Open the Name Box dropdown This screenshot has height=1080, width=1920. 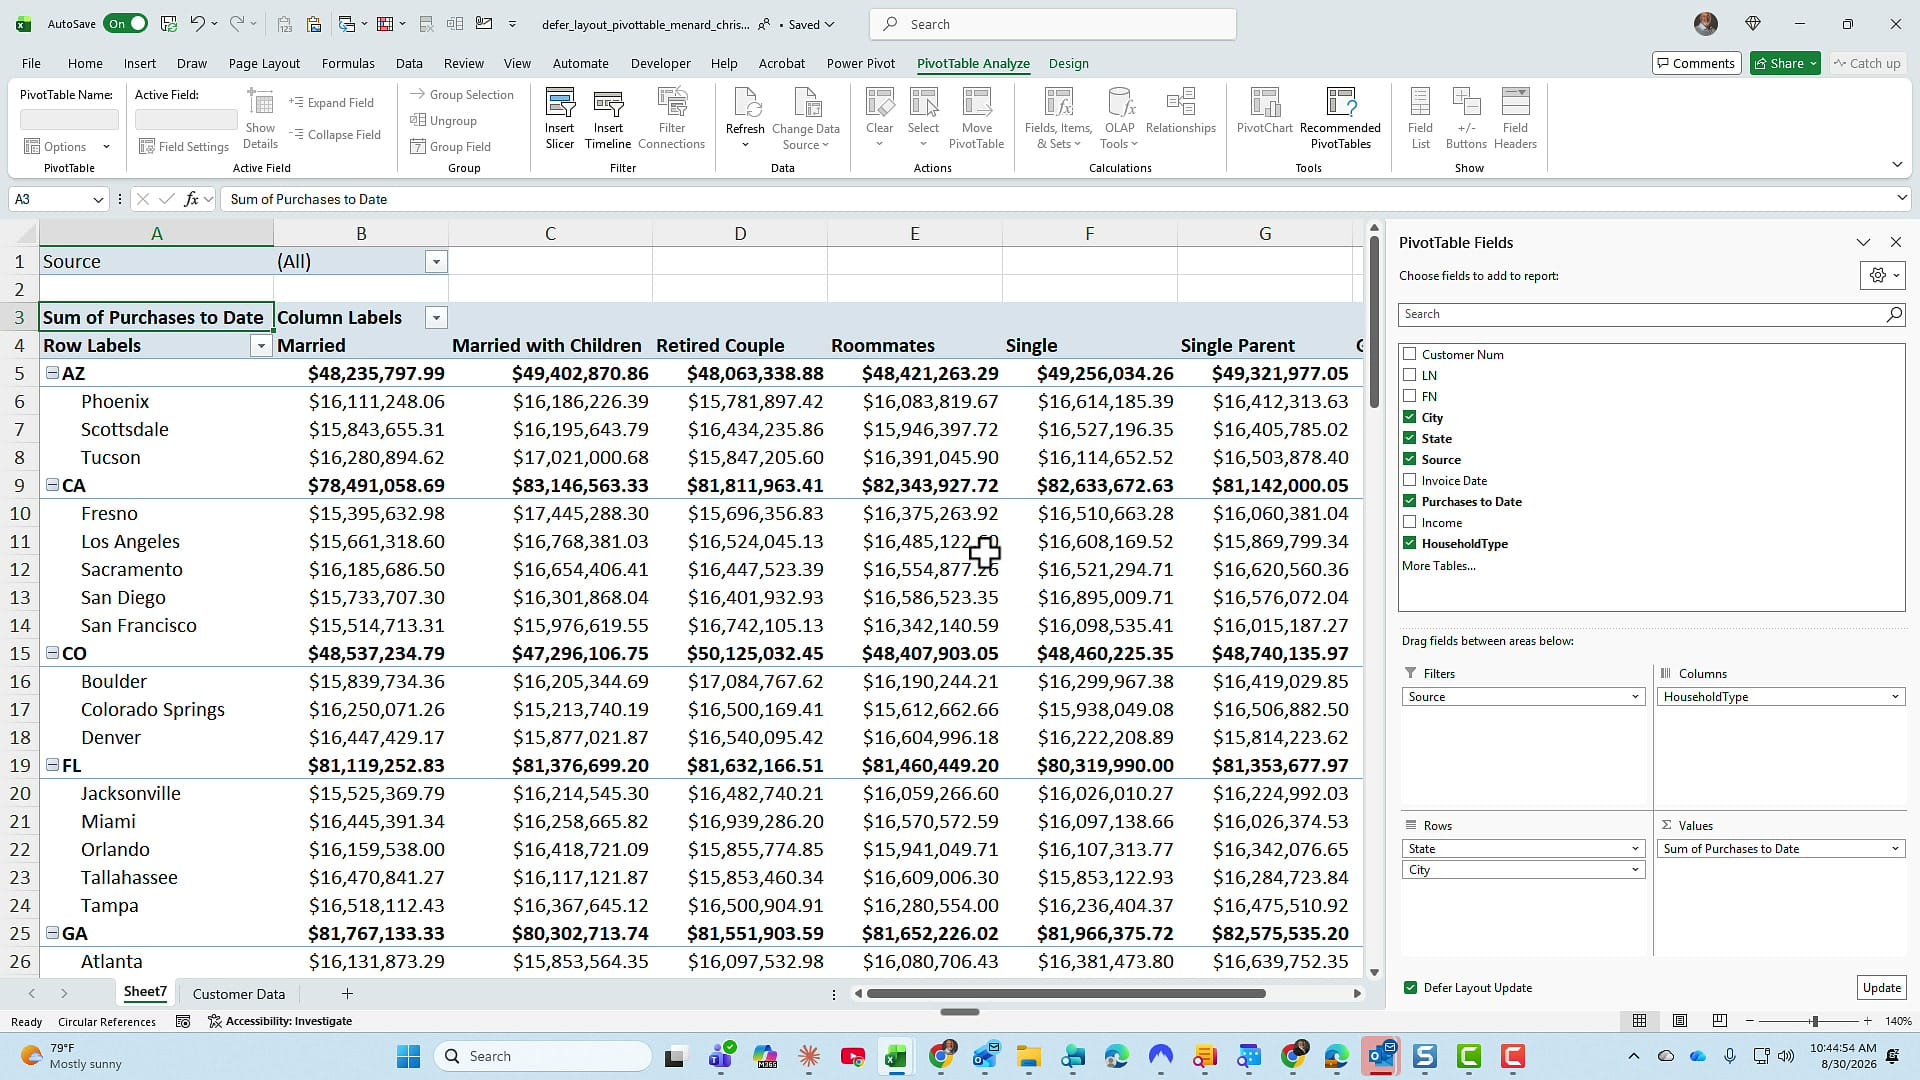pos(98,199)
